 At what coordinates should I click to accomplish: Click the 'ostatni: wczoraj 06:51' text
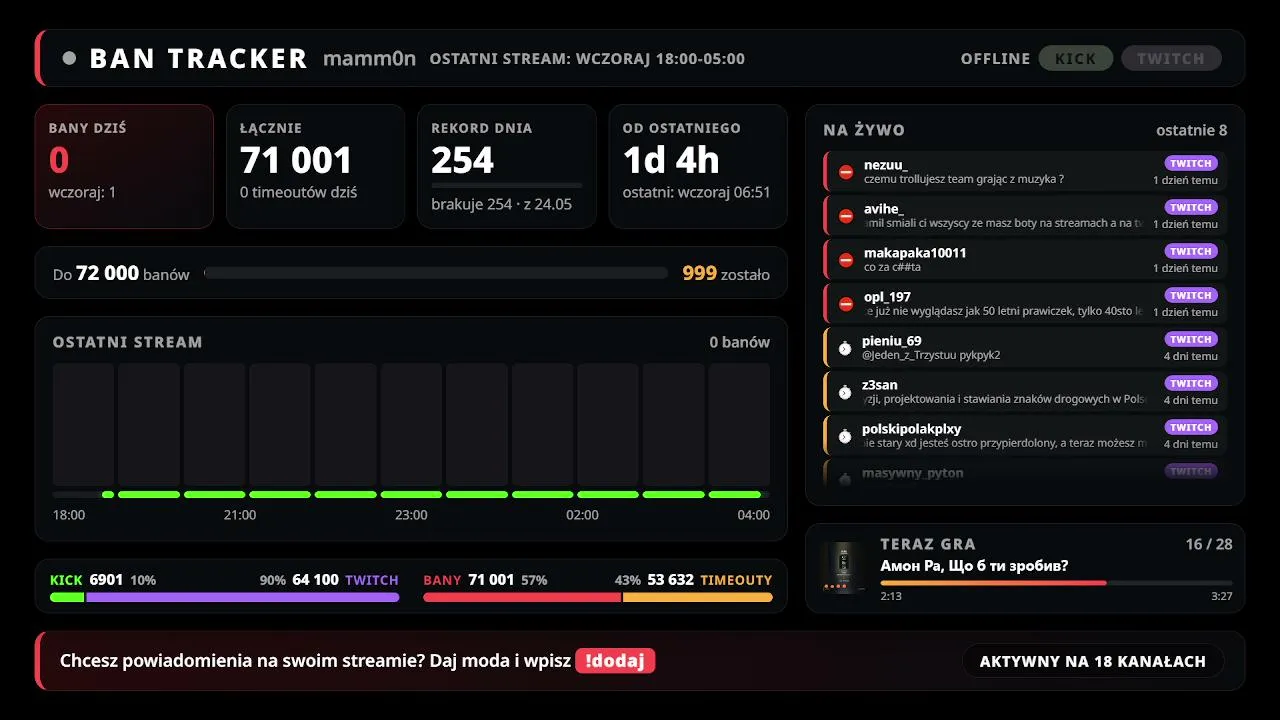697,192
